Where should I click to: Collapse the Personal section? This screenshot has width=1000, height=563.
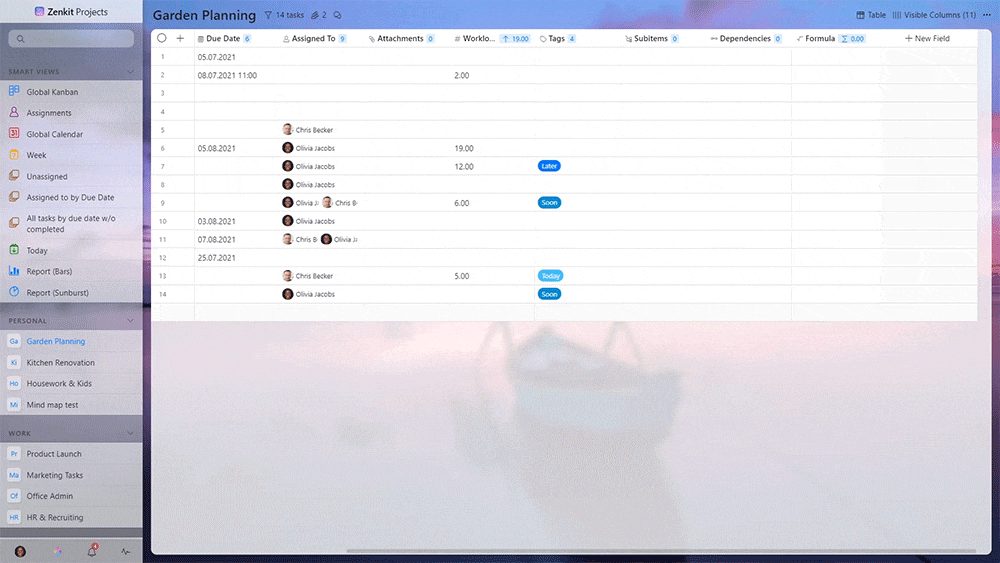pyautogui.click(x=130, y=321)
